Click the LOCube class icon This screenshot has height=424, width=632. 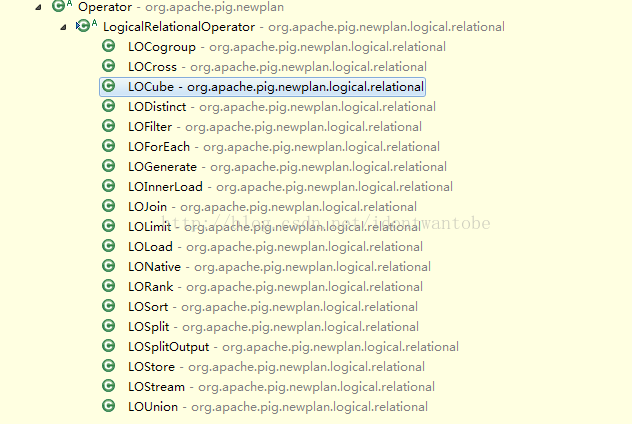tap(108, 86)
